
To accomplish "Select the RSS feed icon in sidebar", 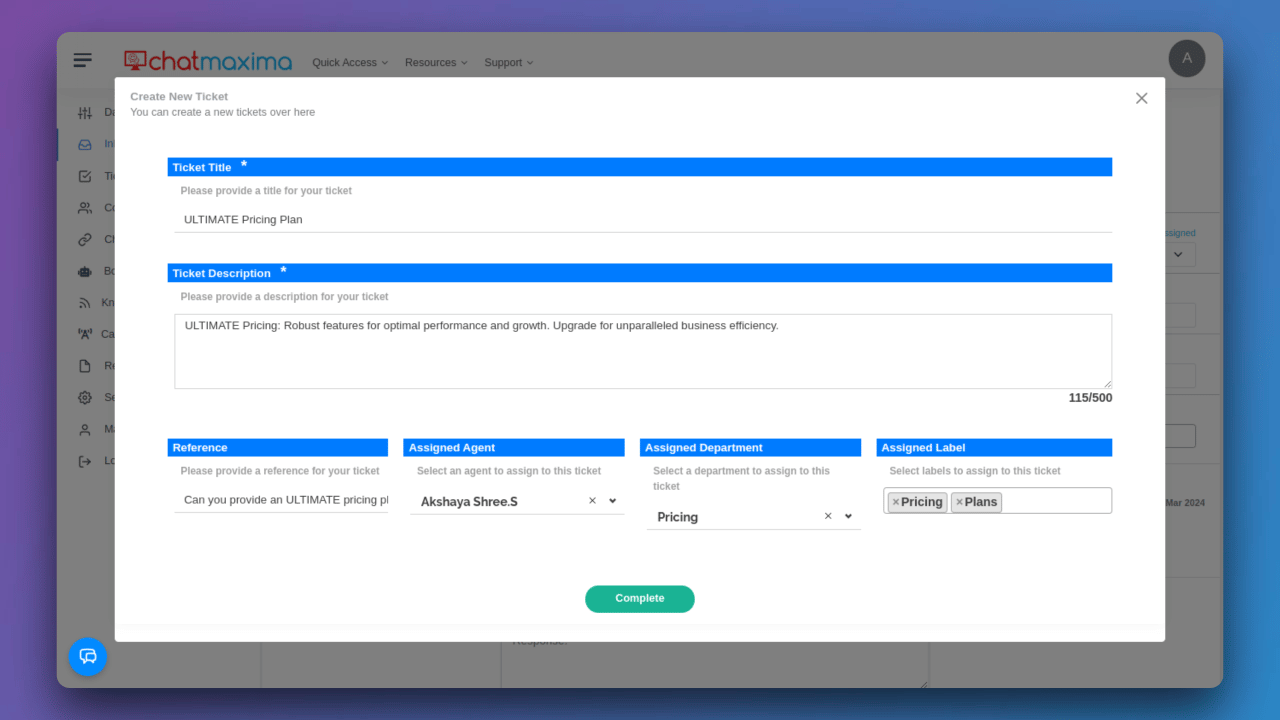I will click(x=85, y=303).
